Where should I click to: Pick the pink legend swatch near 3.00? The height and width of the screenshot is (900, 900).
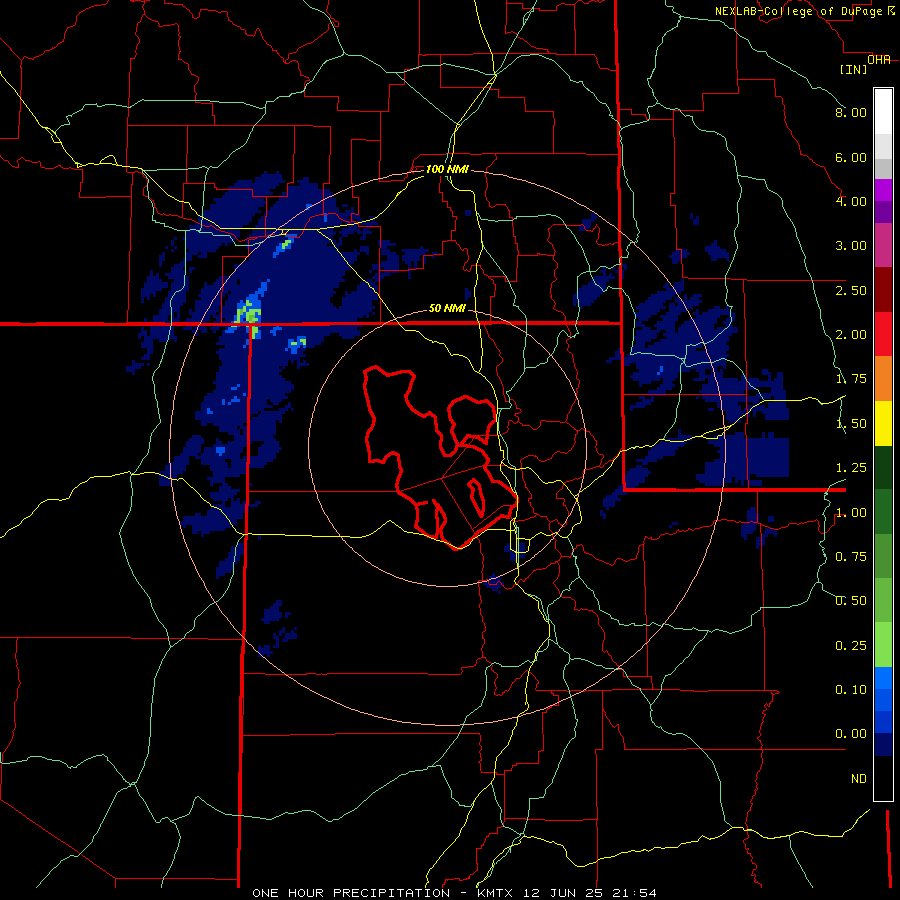tap(883, 245)
